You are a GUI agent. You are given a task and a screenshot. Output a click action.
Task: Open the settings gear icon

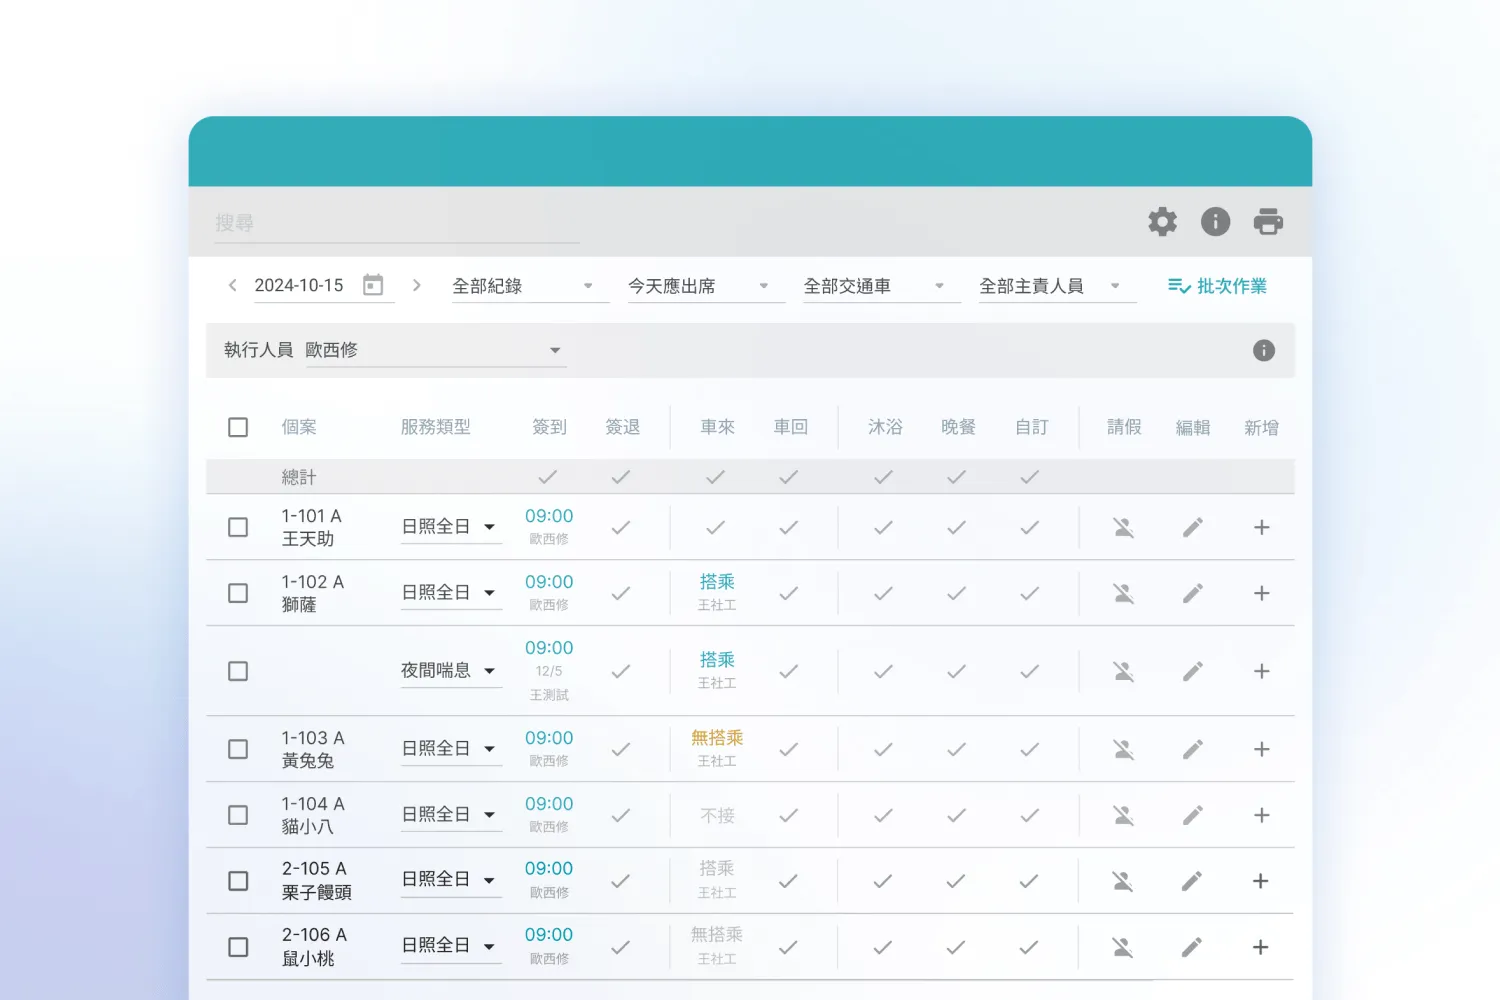[1162, 221]
